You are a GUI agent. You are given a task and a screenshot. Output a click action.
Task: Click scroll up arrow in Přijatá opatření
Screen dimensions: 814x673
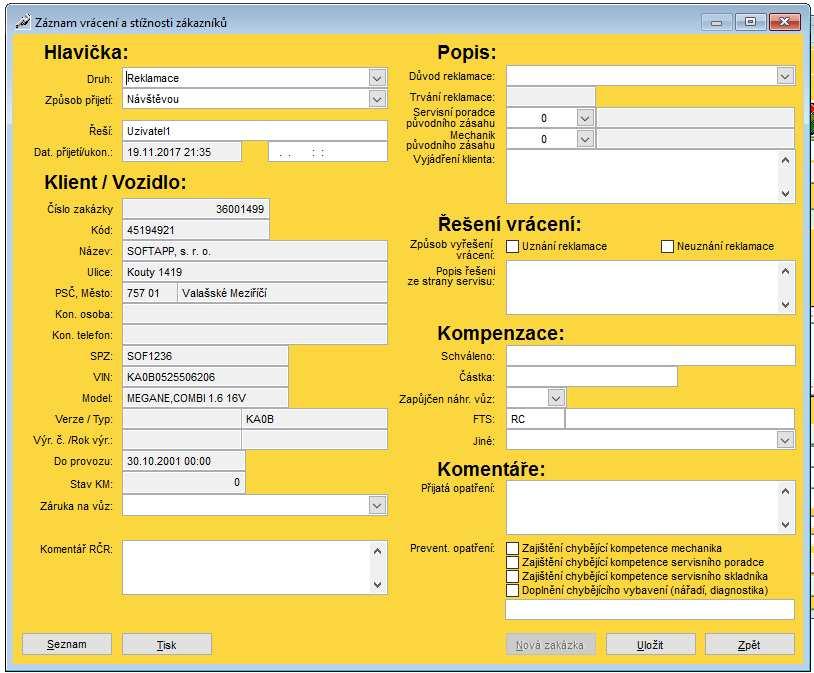coord(785,491)
